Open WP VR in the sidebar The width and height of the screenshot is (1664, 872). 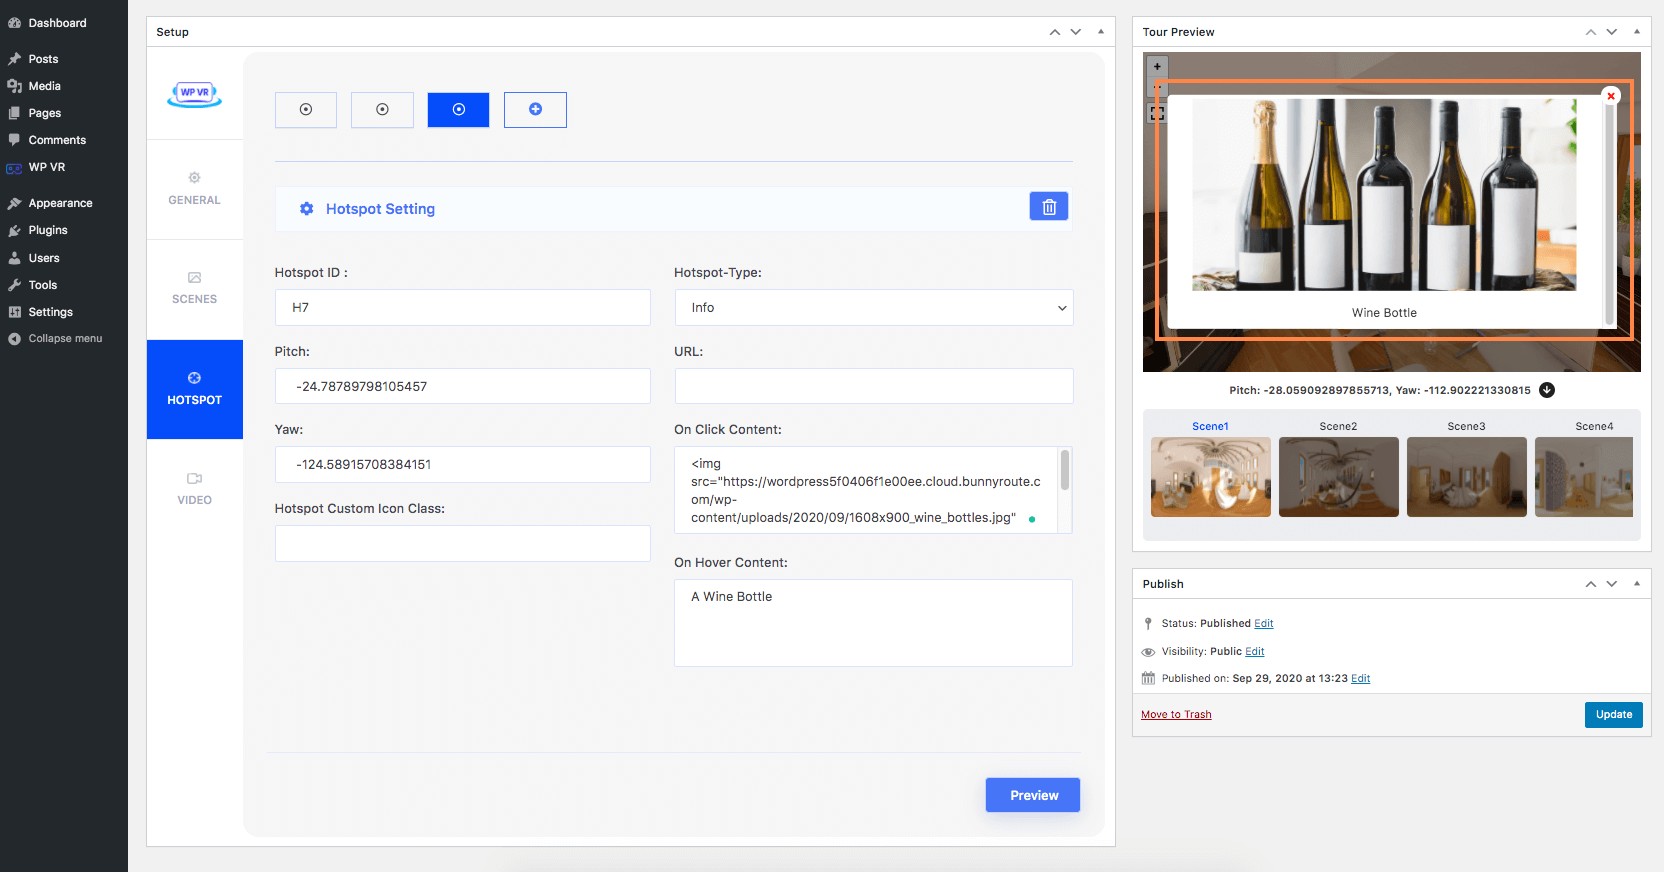[x=46, y=167]
